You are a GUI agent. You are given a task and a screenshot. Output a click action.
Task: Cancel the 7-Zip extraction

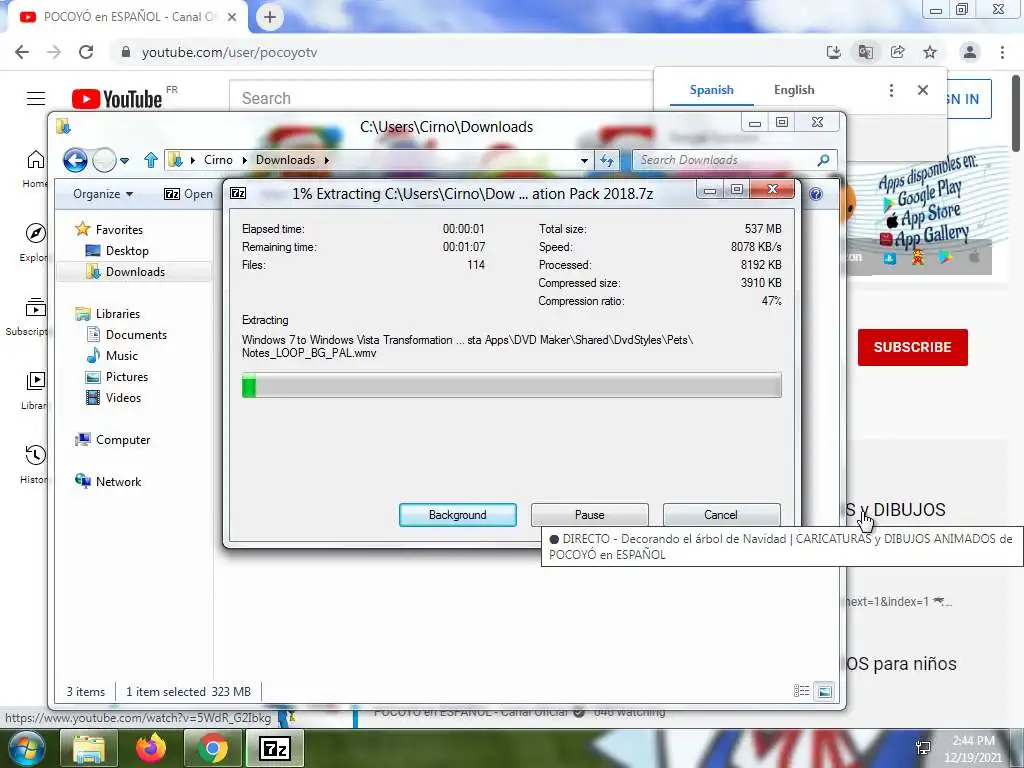[721, 515]
